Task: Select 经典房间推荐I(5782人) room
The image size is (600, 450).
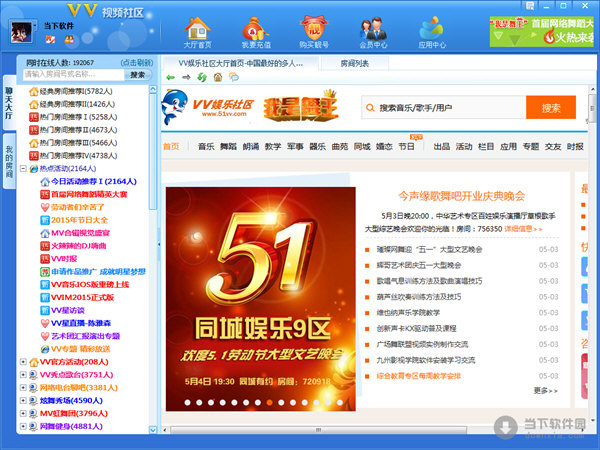Action: 71,91
